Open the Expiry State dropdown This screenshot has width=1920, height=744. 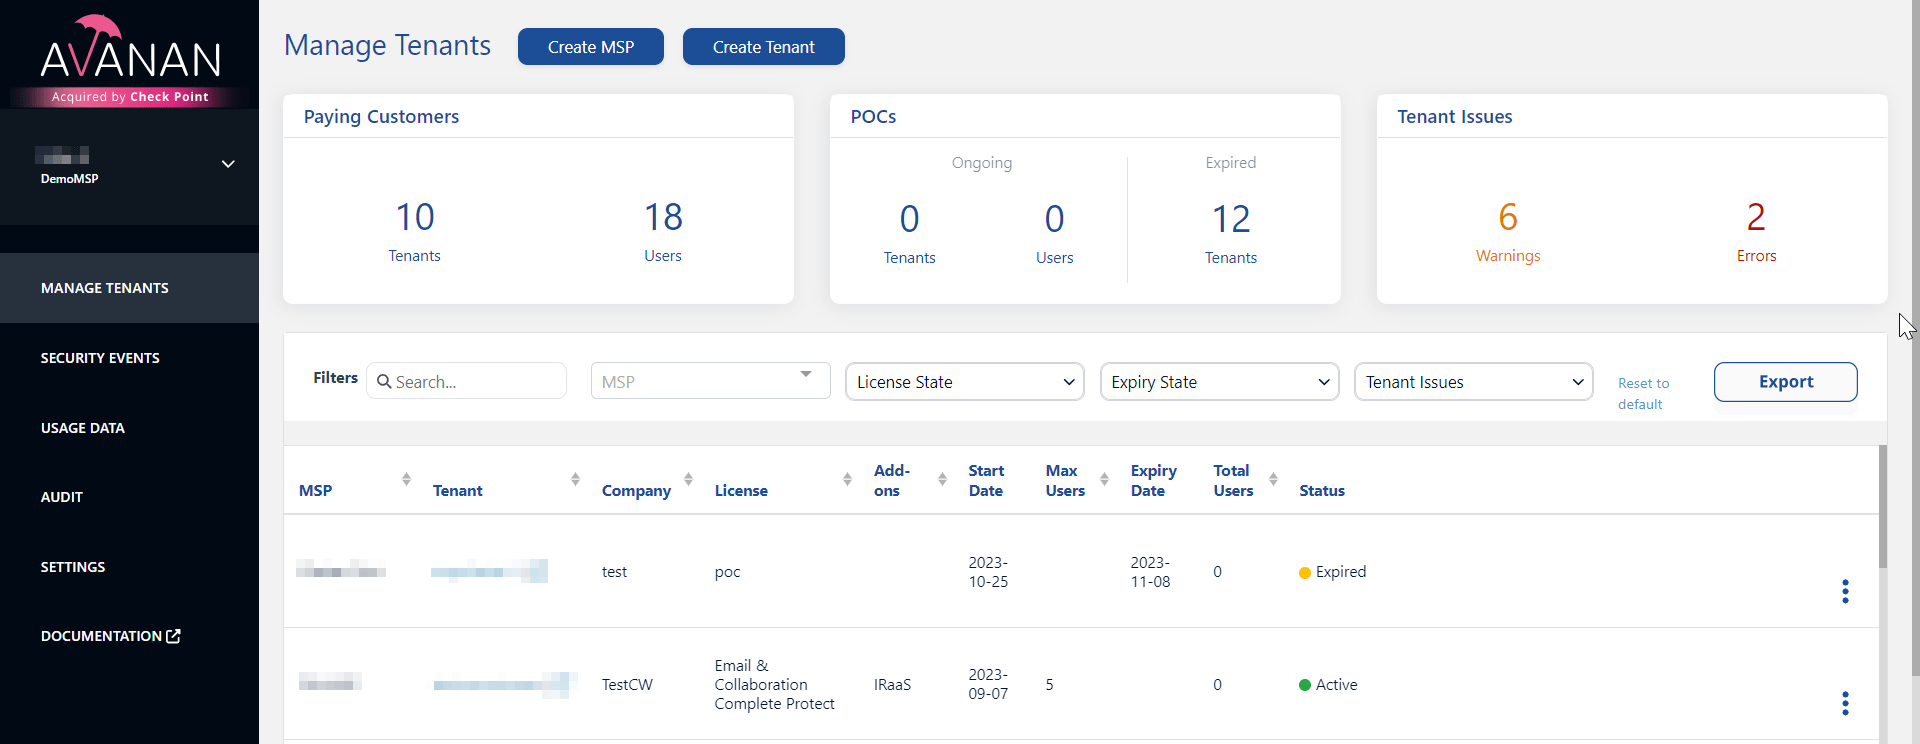pyautogui.click(x=1219, y=382)
